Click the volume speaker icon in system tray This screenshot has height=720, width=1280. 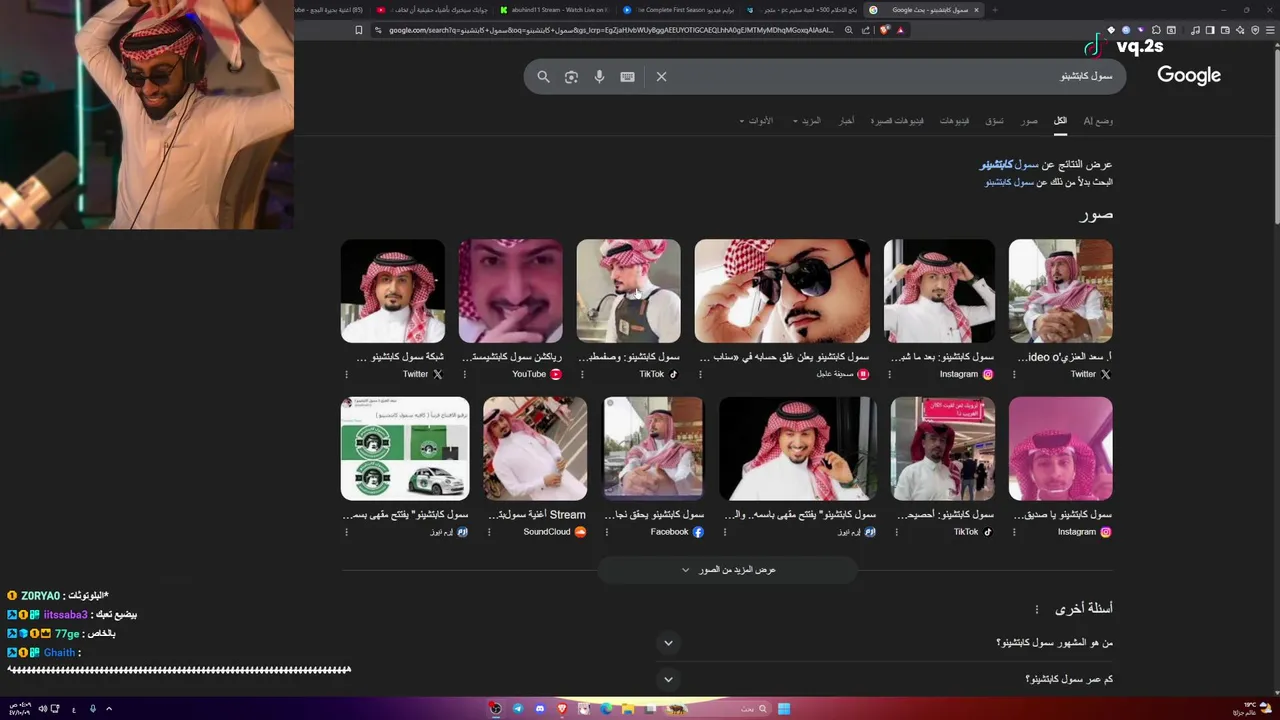(x=43, y=709)
